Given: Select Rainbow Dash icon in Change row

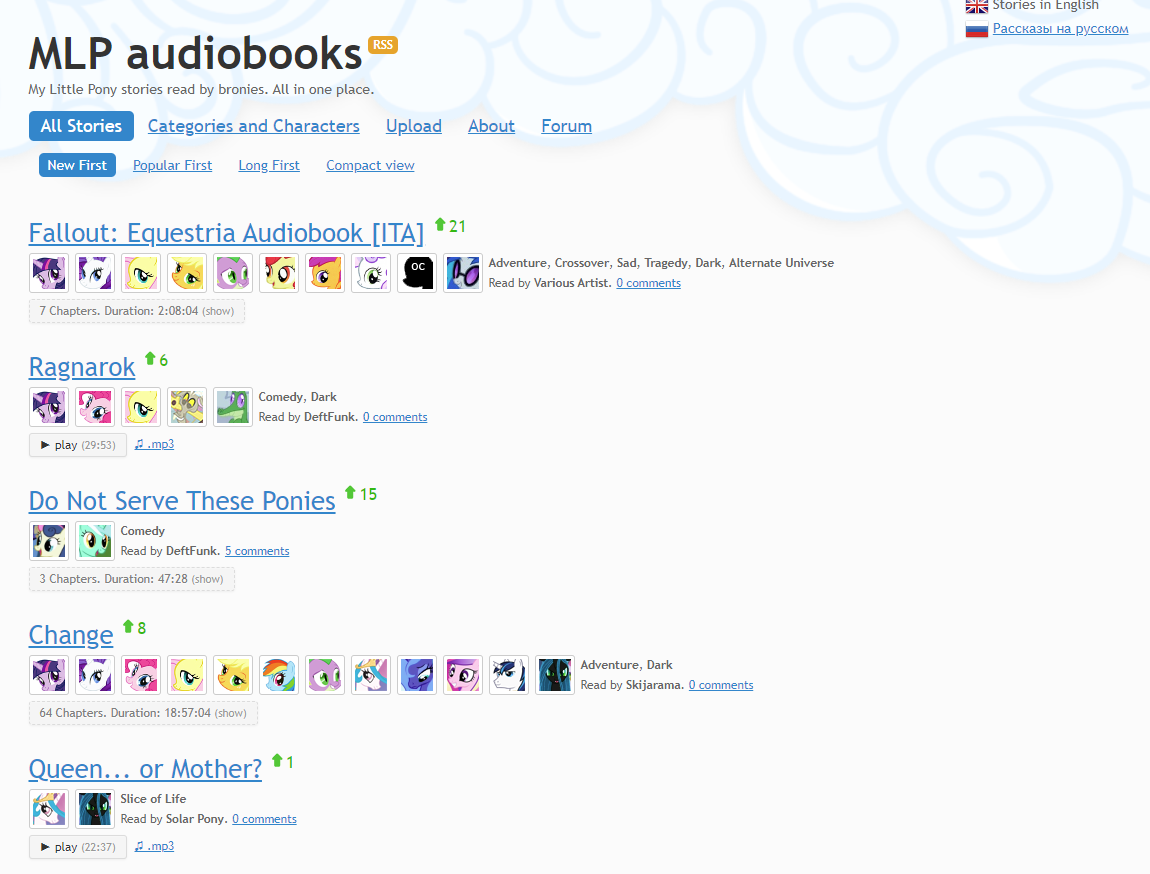Looking at the screenshot, I should click(x=279, y=675).
